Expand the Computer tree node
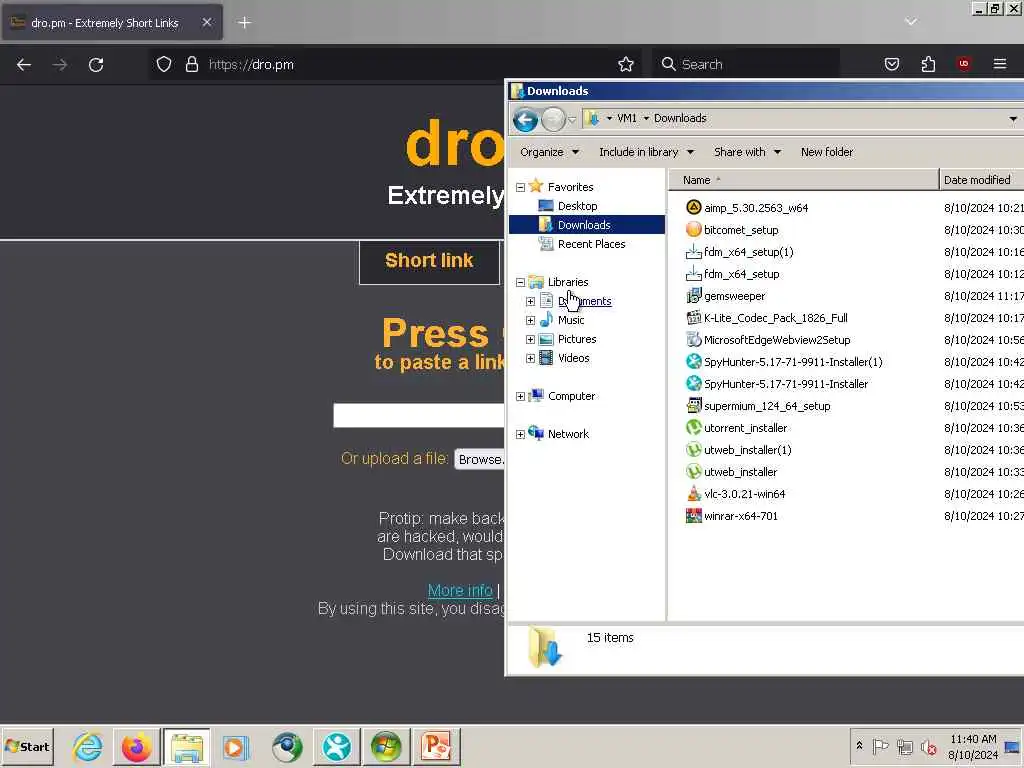Screen dimensions: 1024x768 [520, 396]
